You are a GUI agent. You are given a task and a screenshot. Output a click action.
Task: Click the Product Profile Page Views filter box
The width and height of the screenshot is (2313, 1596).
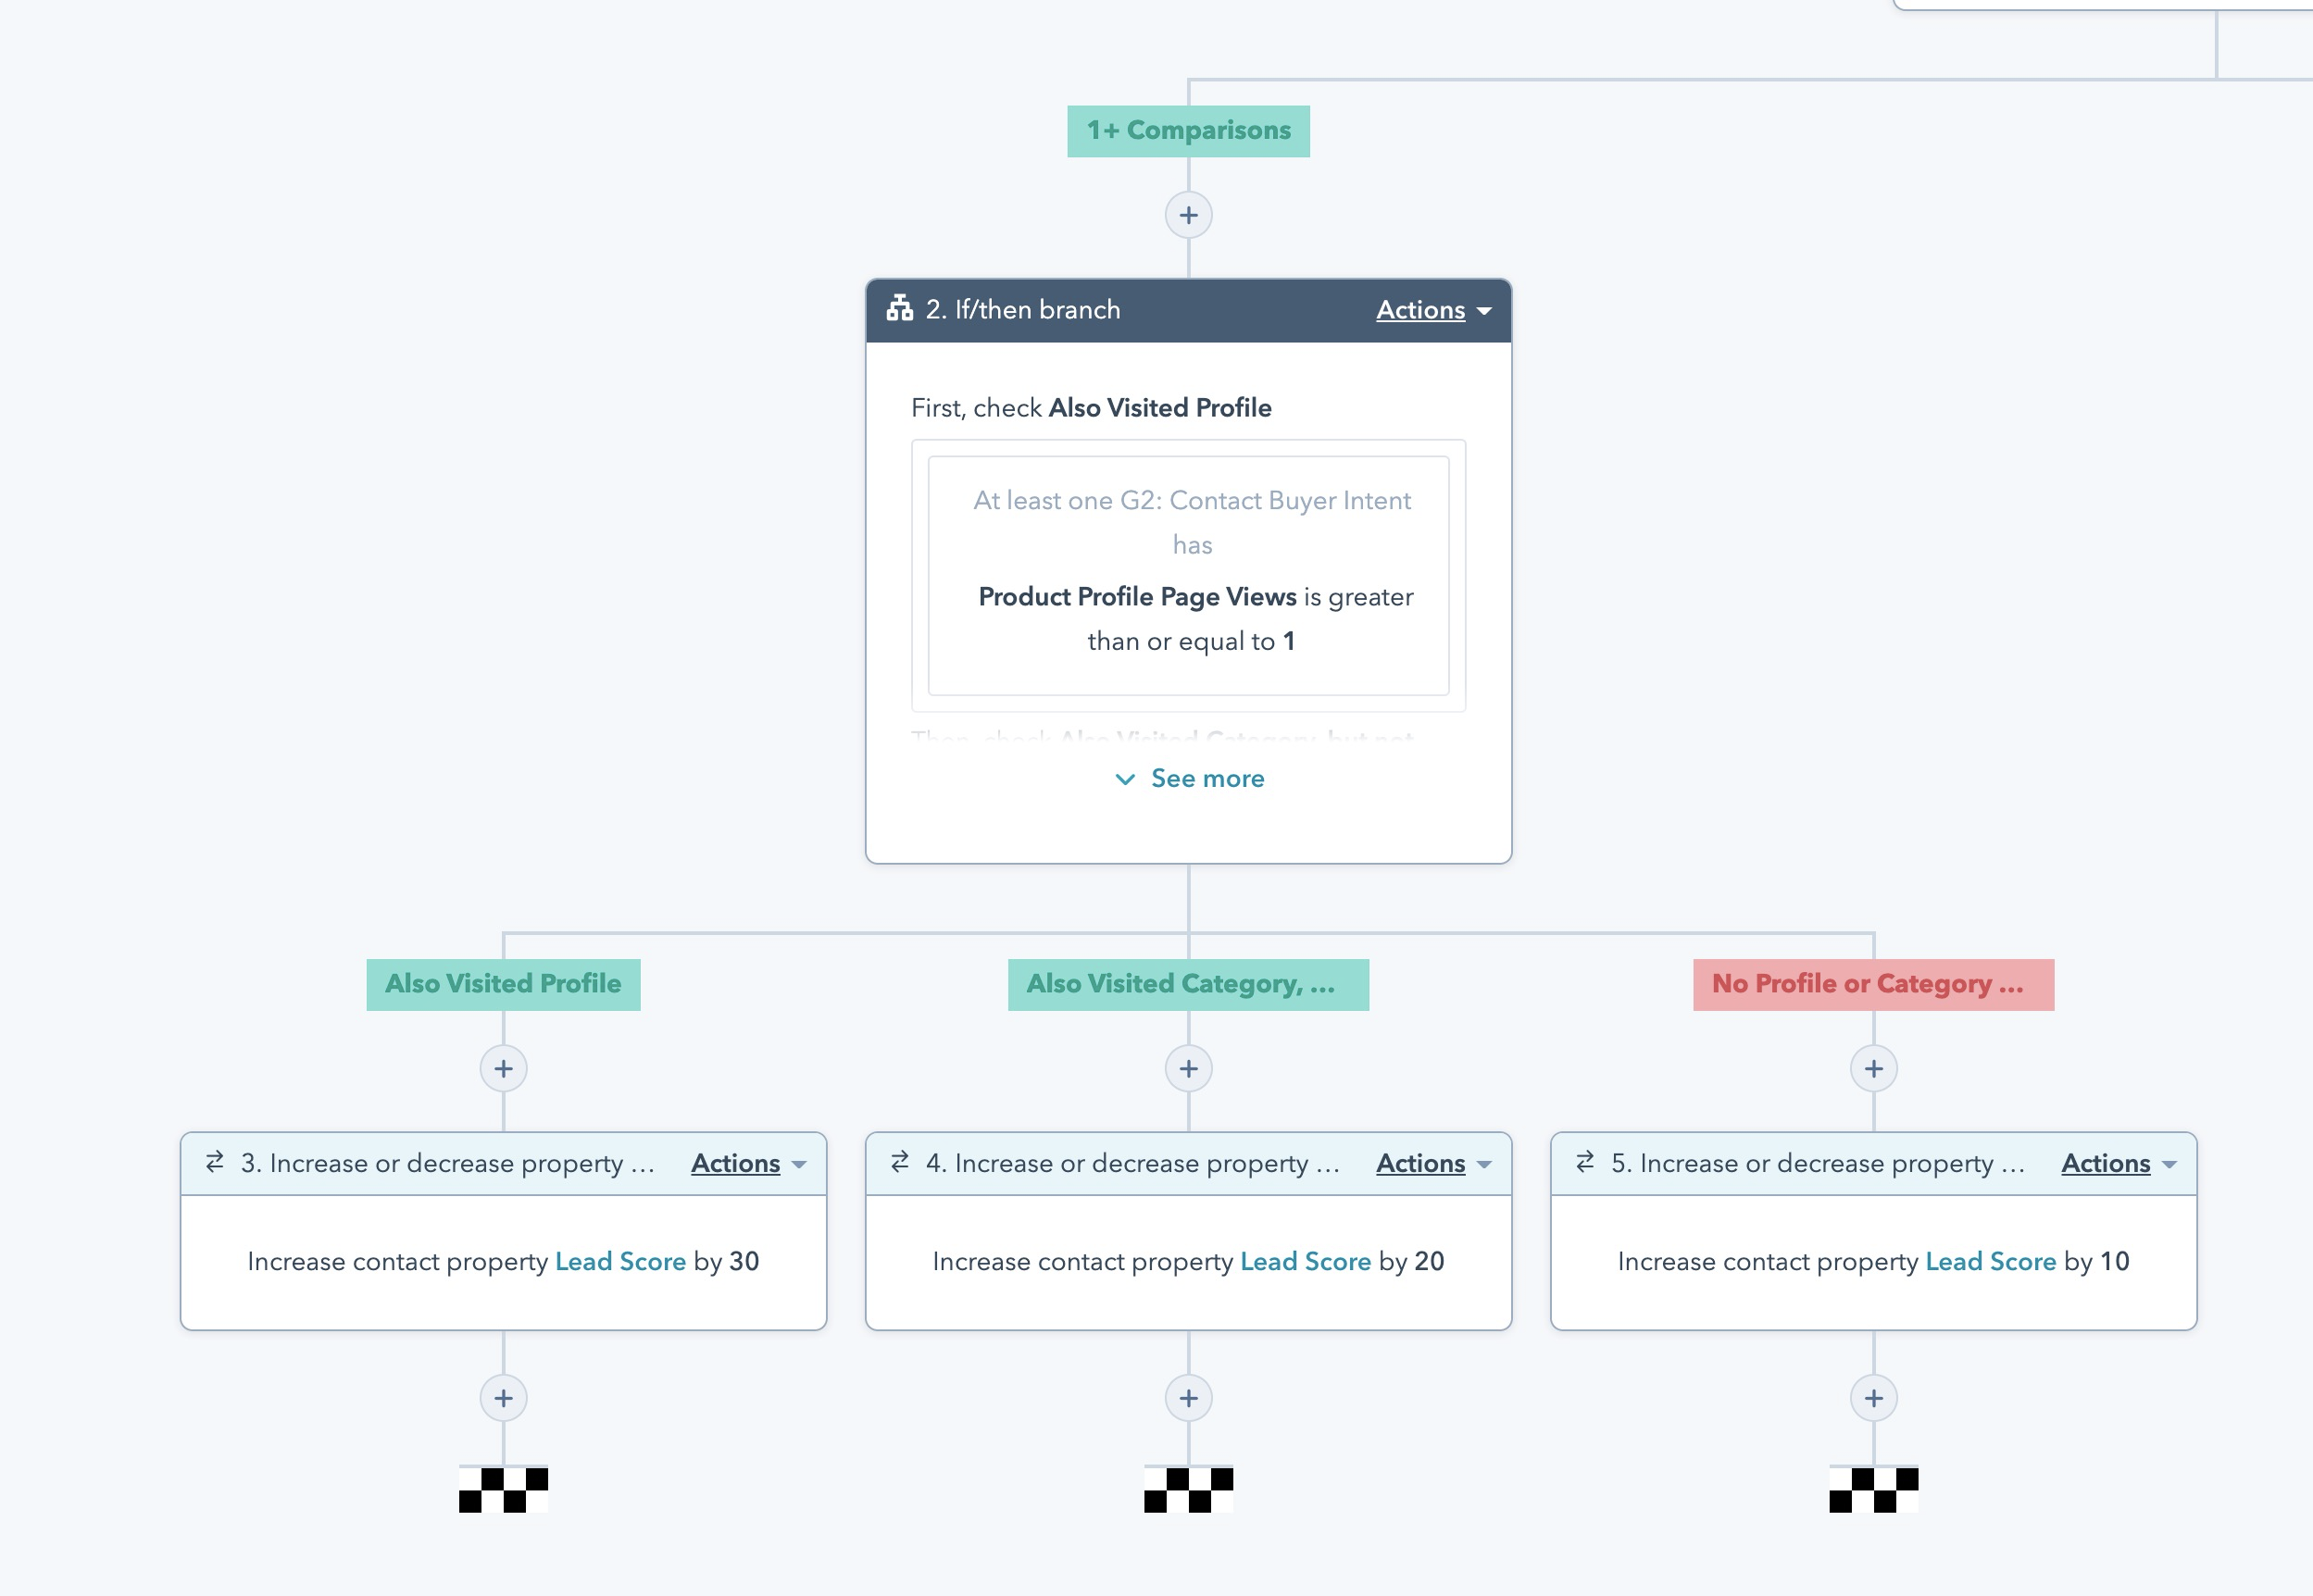coord(1188,575)
